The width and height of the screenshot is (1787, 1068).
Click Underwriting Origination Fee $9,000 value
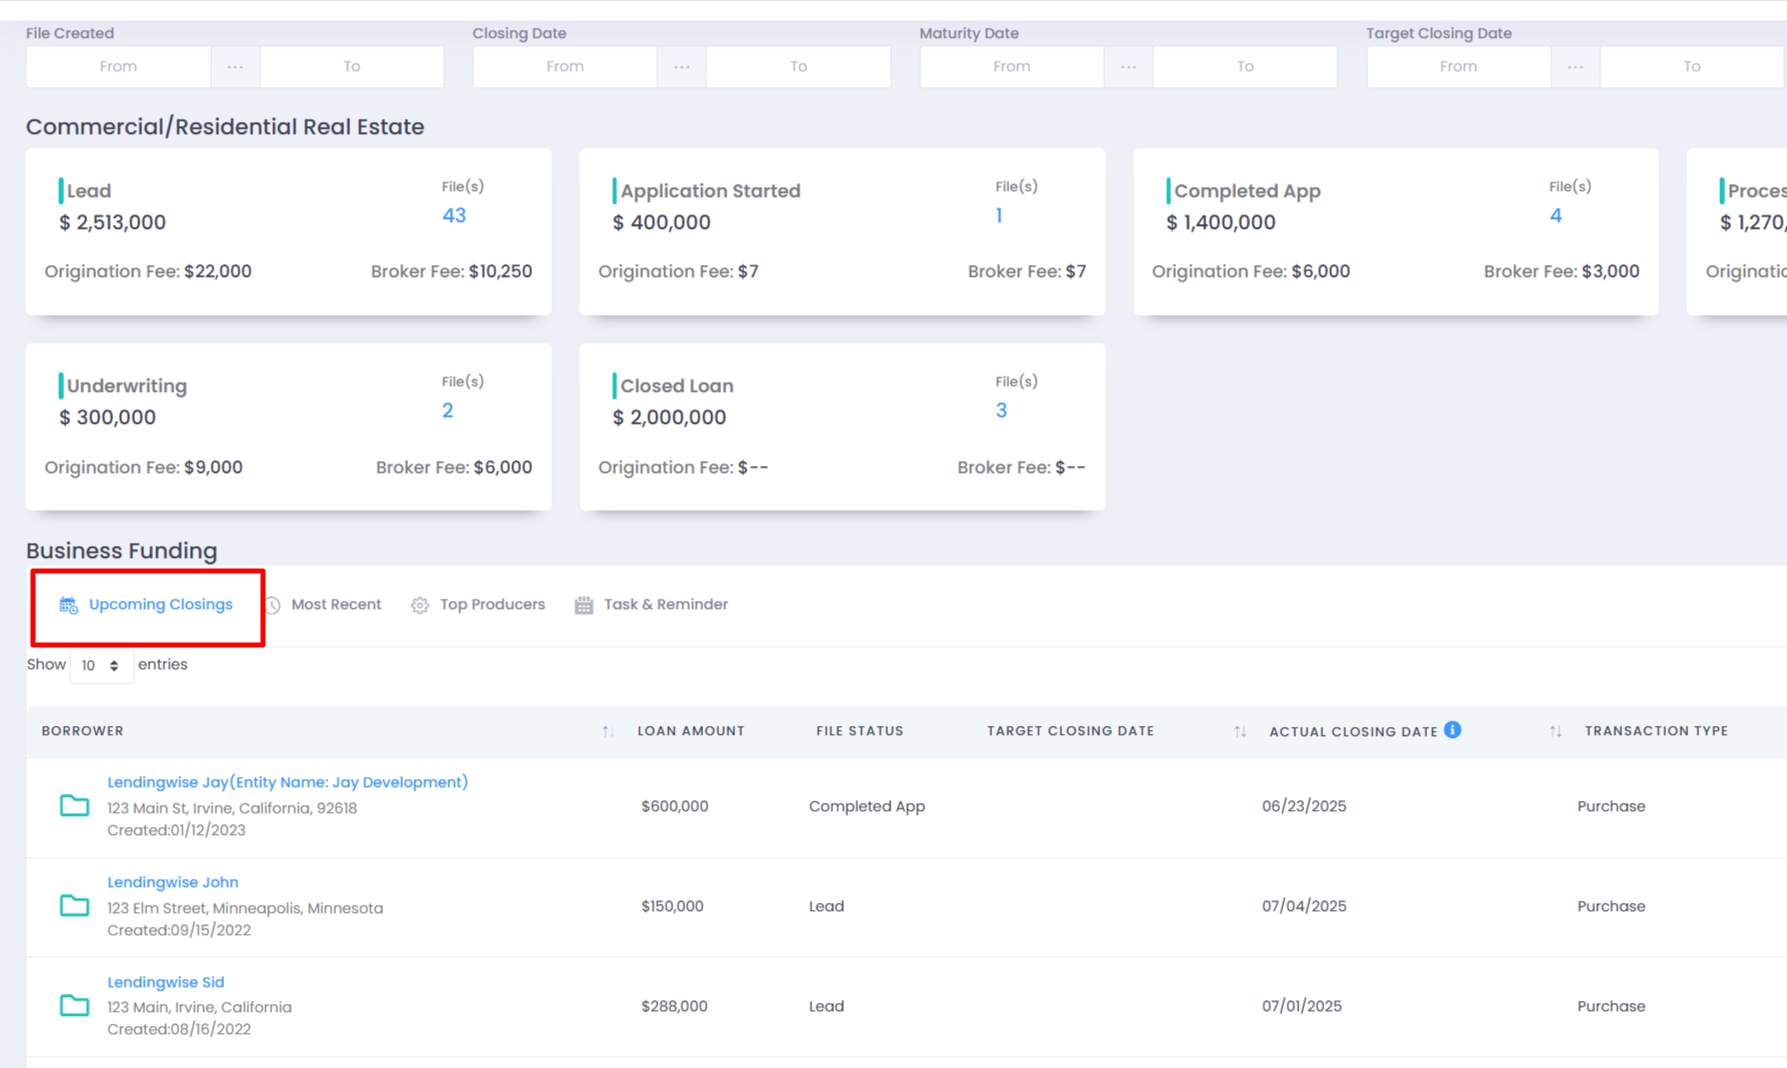click(213, 467)
